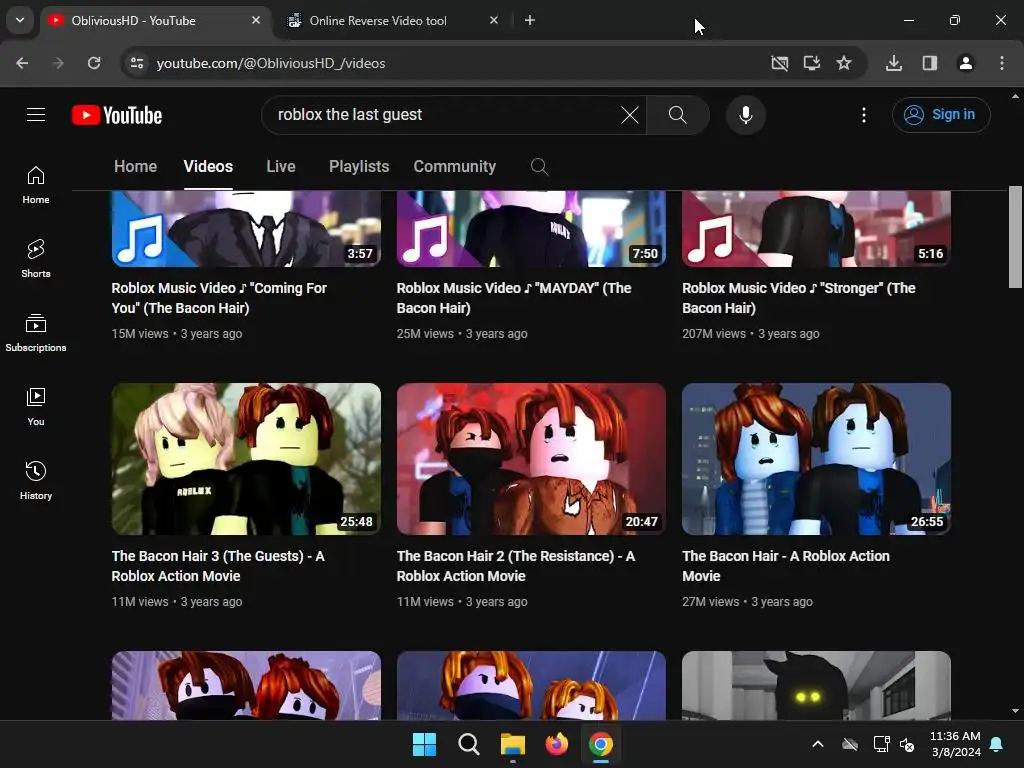Viewport: 1024px width, 768px height.
Task: Open Chrome three-dot menu
Action: (x=1002, y=63)
